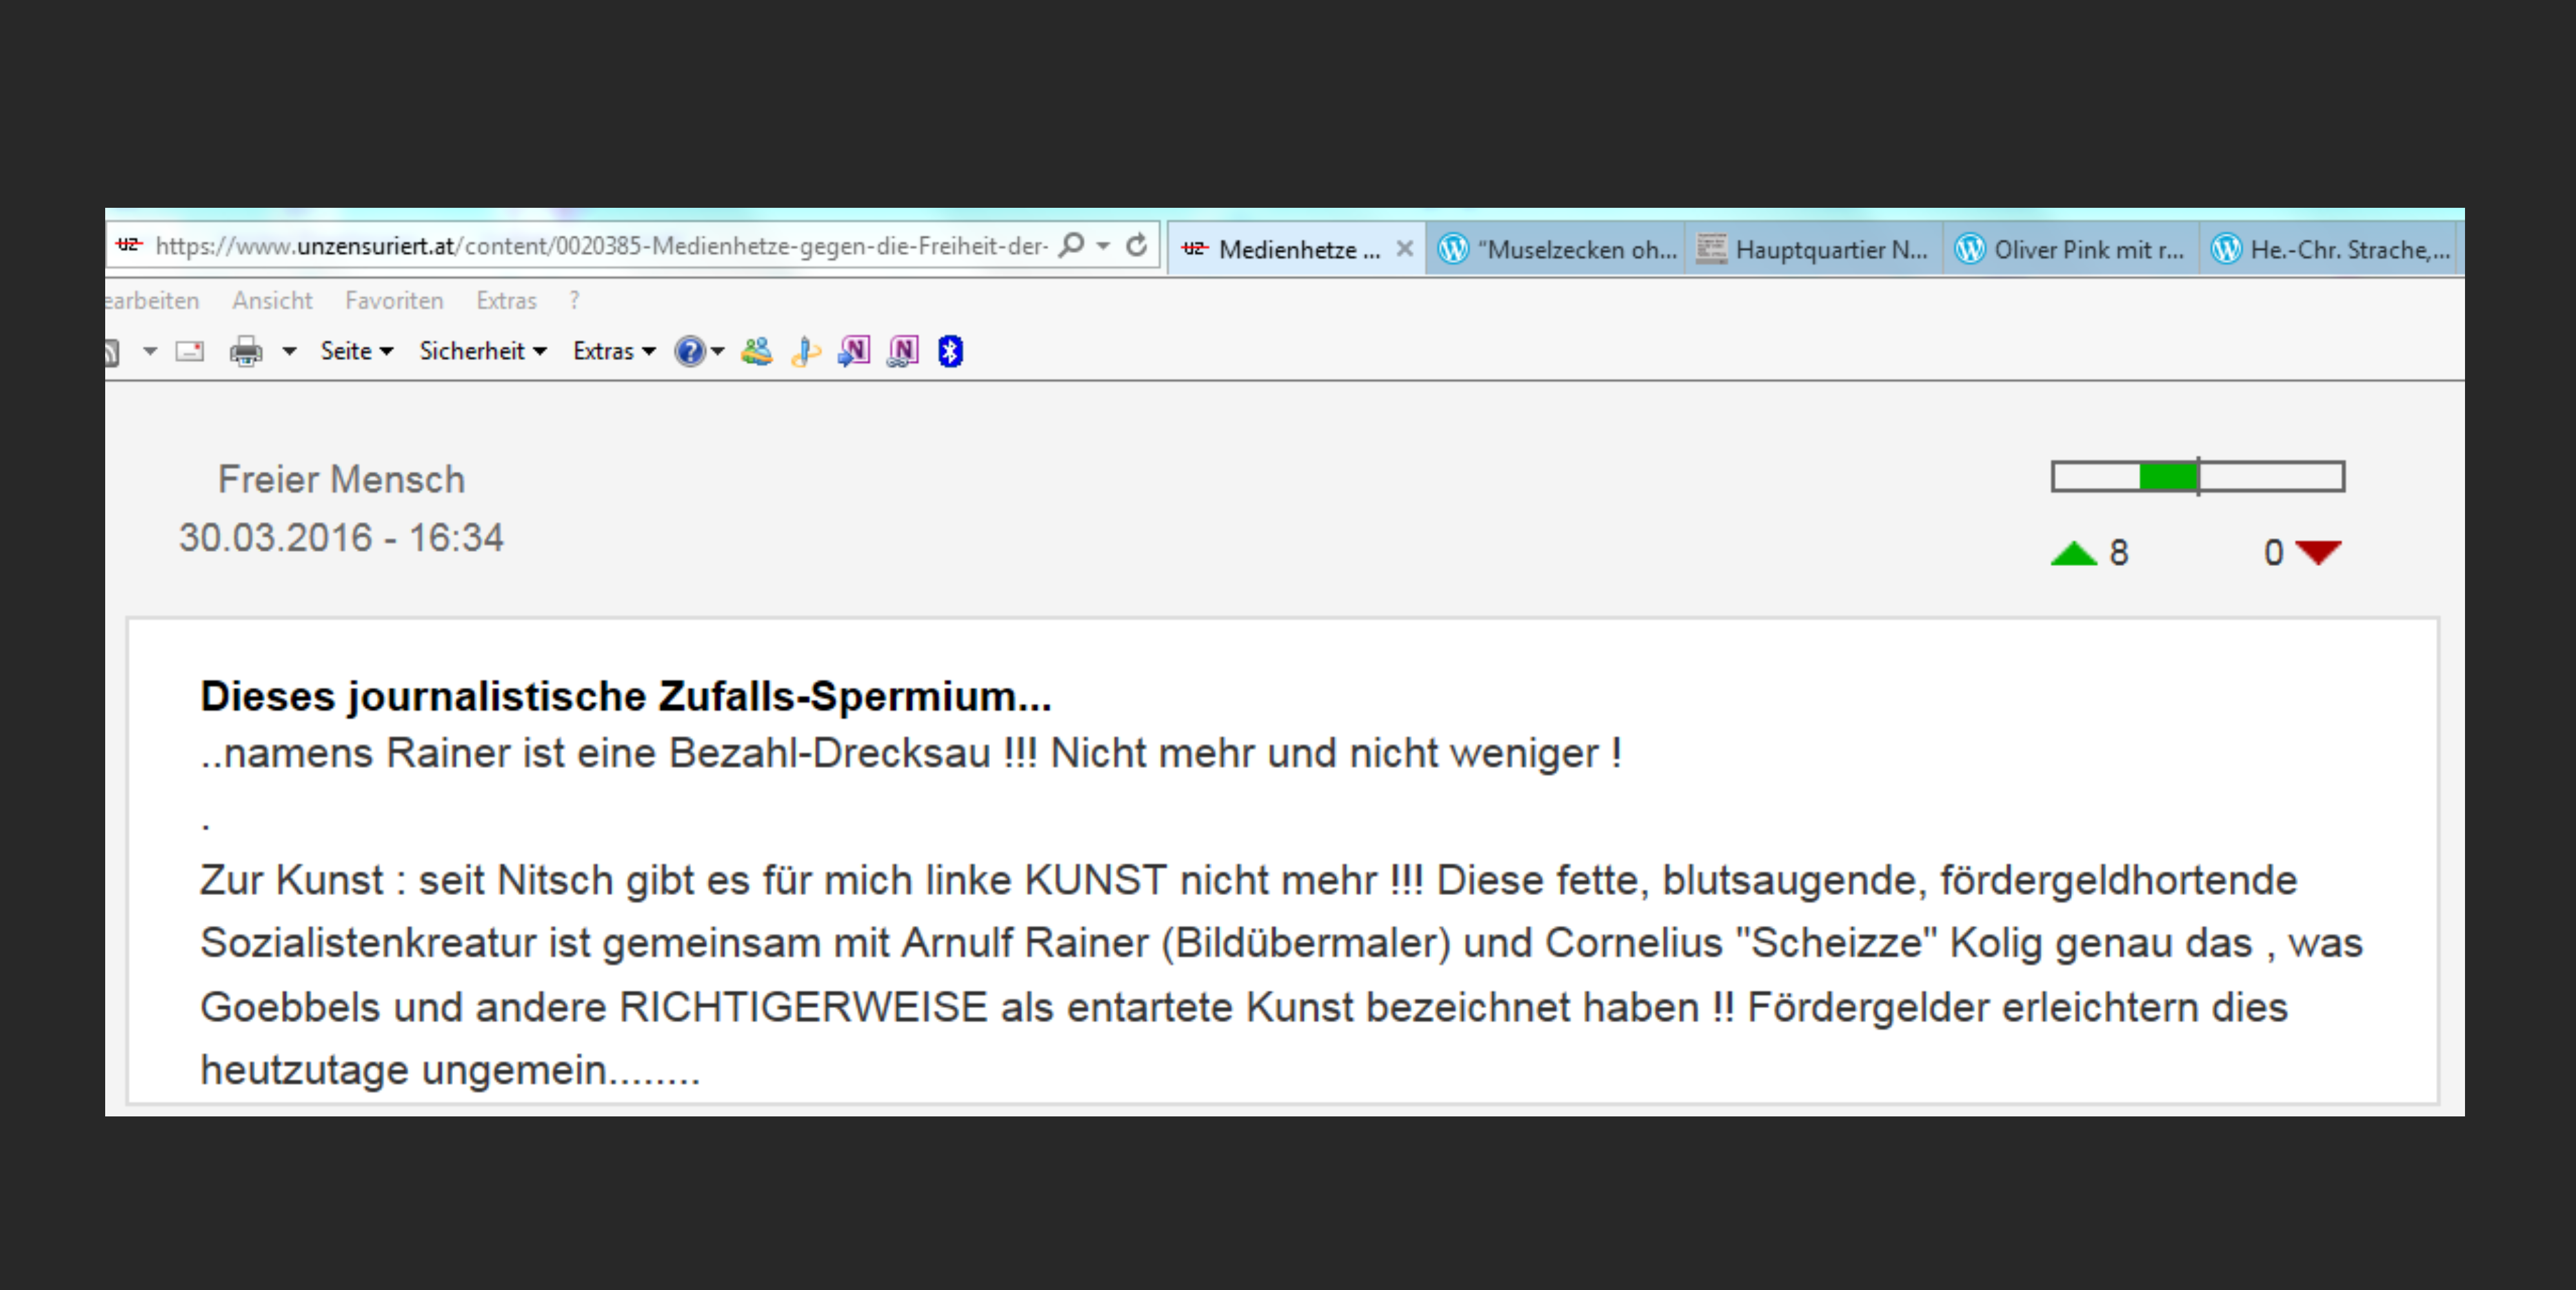Viewport: 2576px width, 1290px height.
Task: Open the blue help question mark icon
Action: (689, 351)
